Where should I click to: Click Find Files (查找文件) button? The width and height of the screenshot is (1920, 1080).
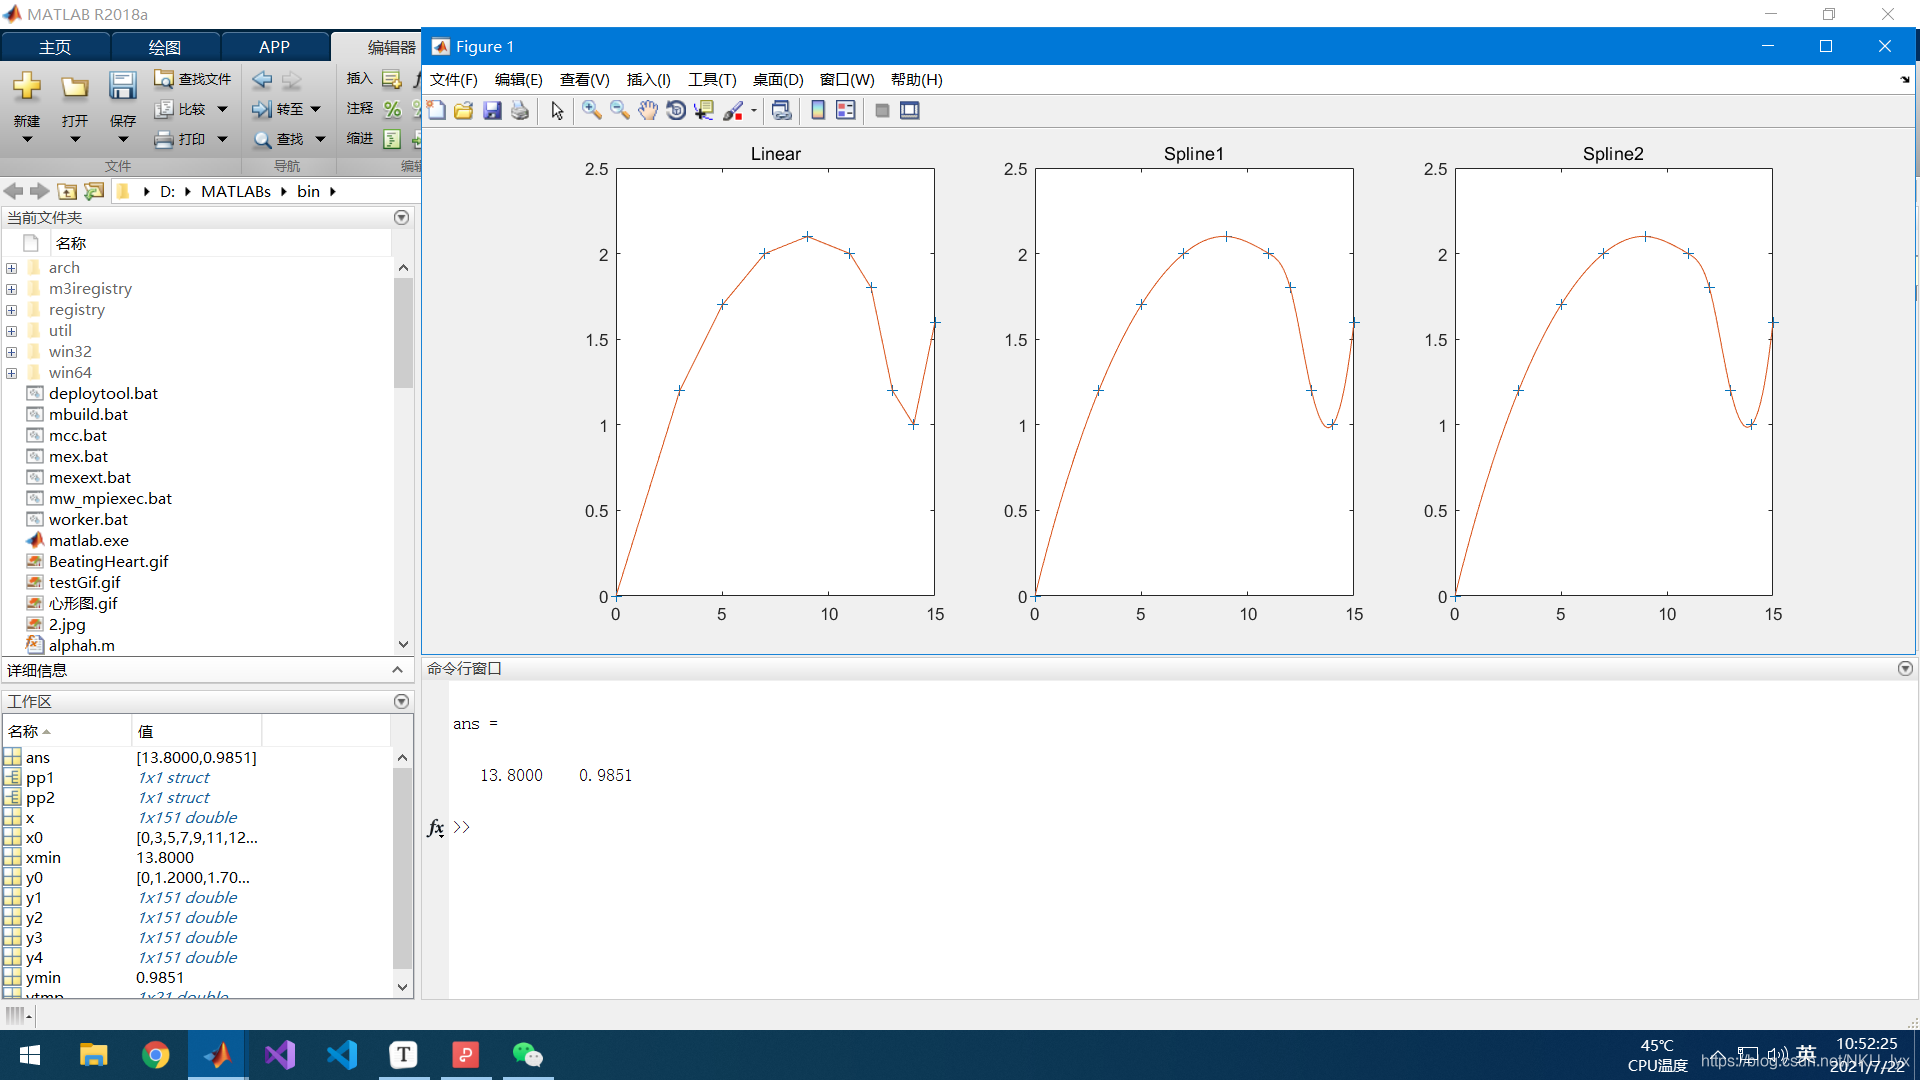point(193,79)
